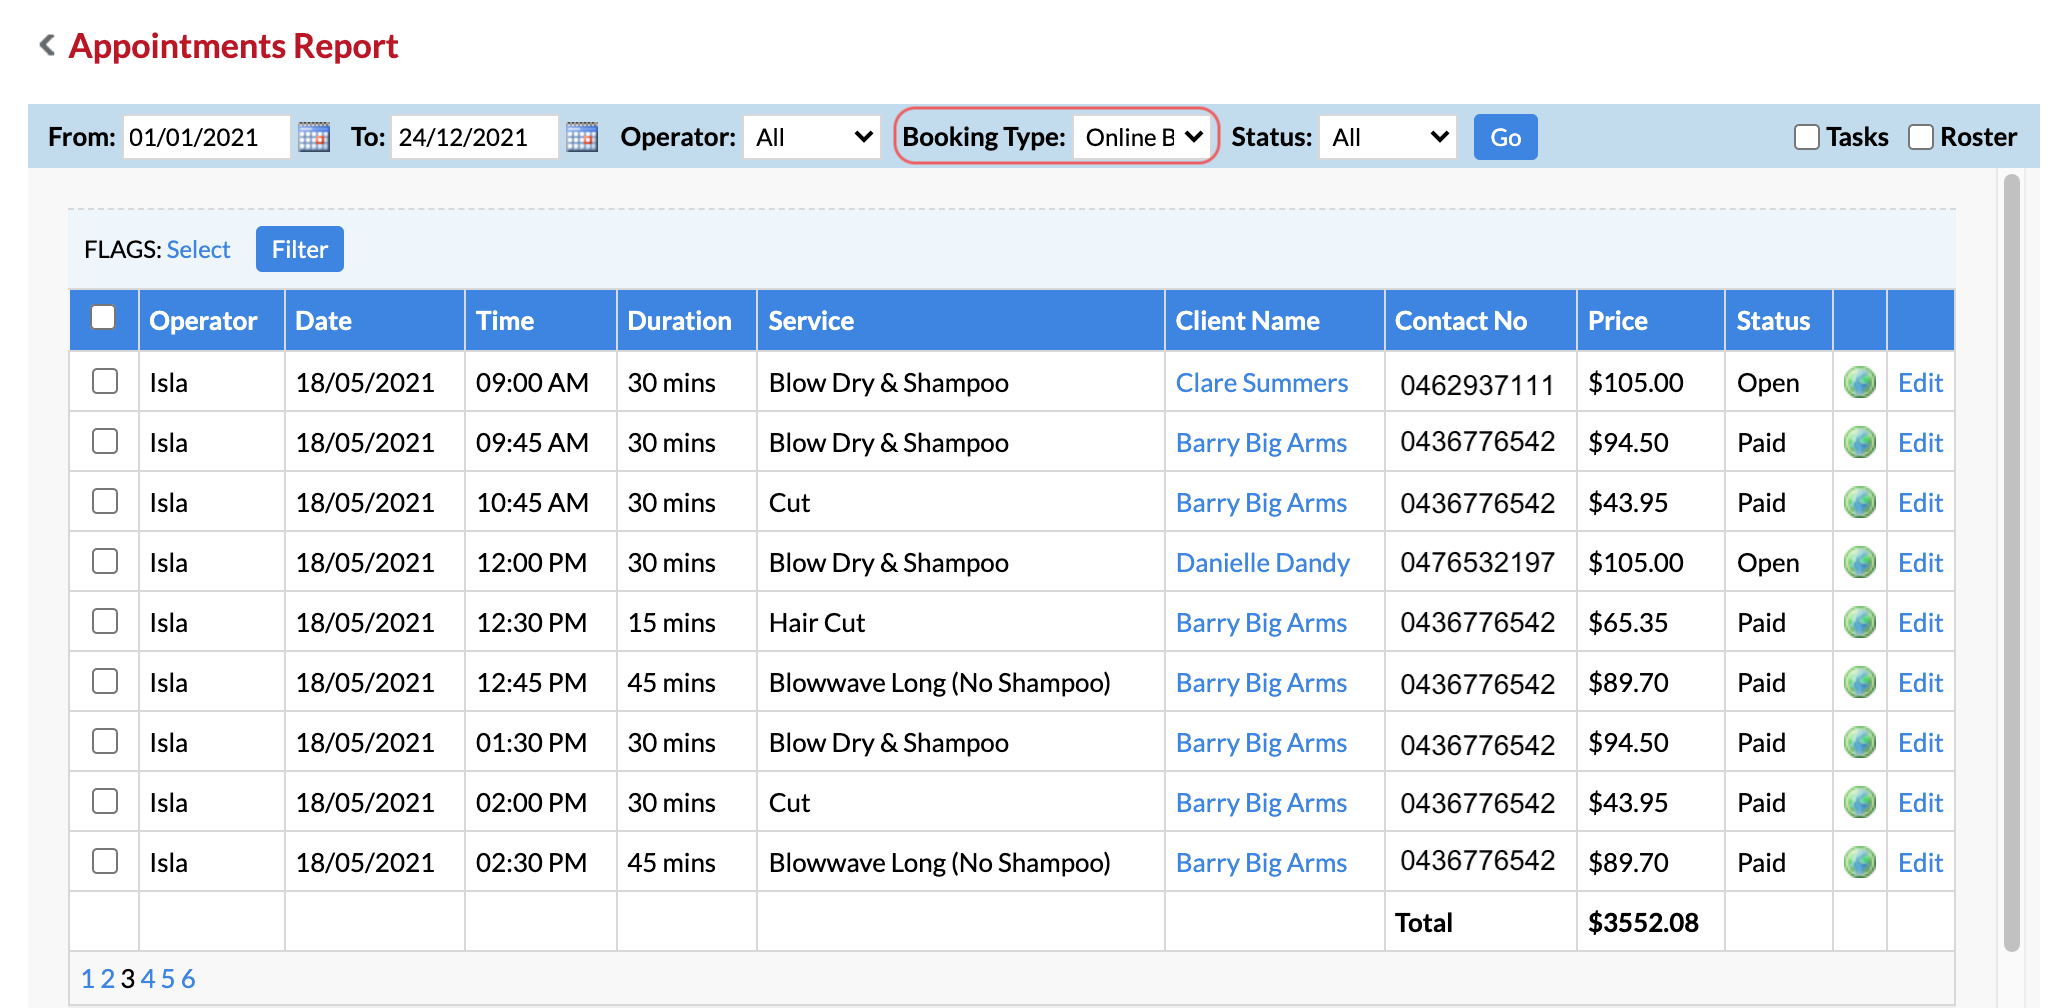Edit the 01:30 PM appointment

coord(1920,743)
